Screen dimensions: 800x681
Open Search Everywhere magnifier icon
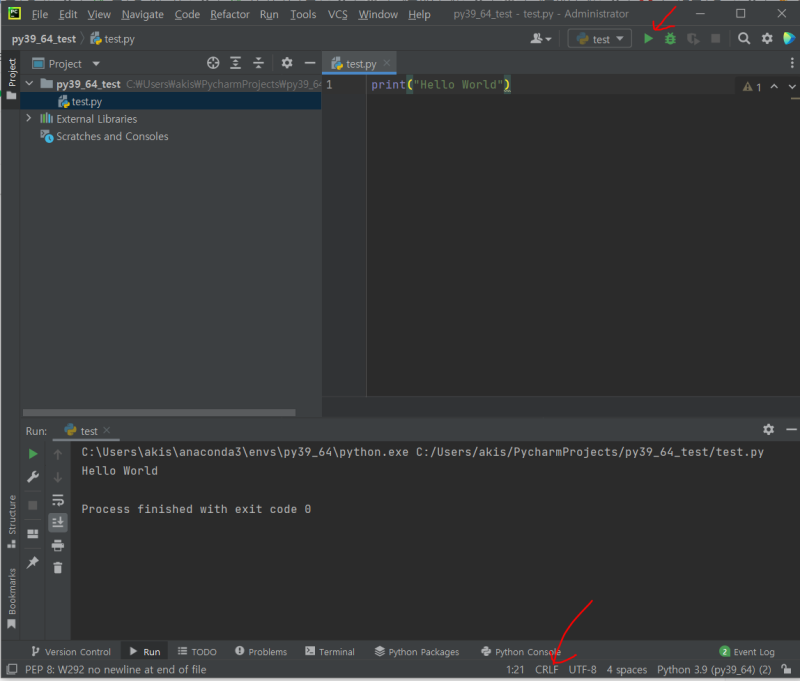pyautogui.click(x=745, y=38)
